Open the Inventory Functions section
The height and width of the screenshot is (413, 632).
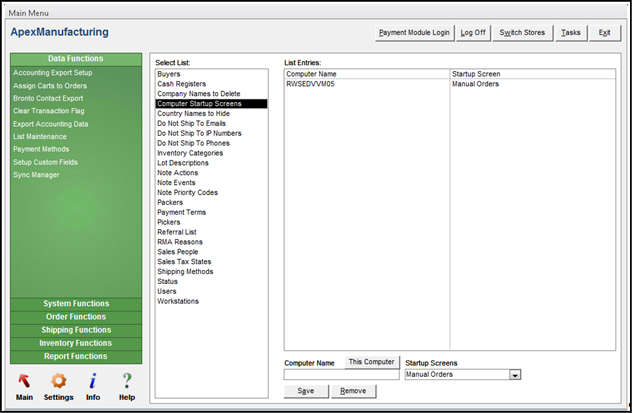[76, 343]
